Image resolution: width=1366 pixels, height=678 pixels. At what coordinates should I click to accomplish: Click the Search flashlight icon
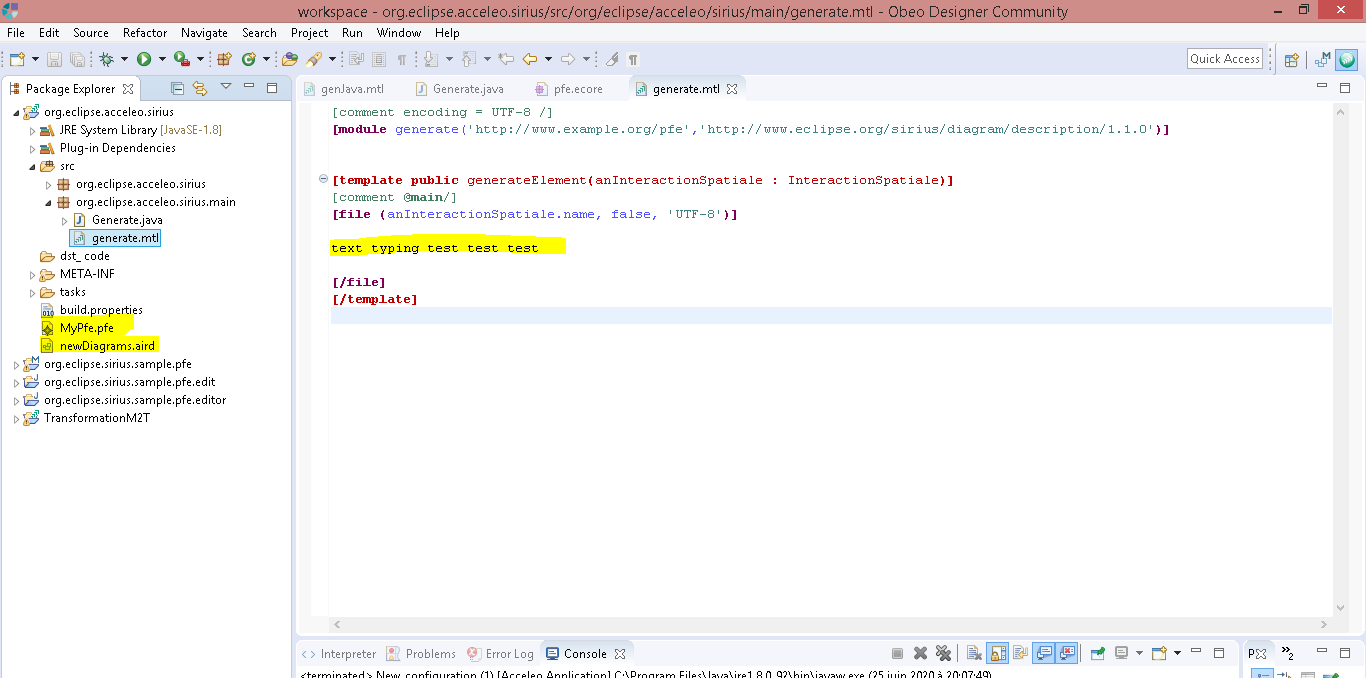[312, 59]
